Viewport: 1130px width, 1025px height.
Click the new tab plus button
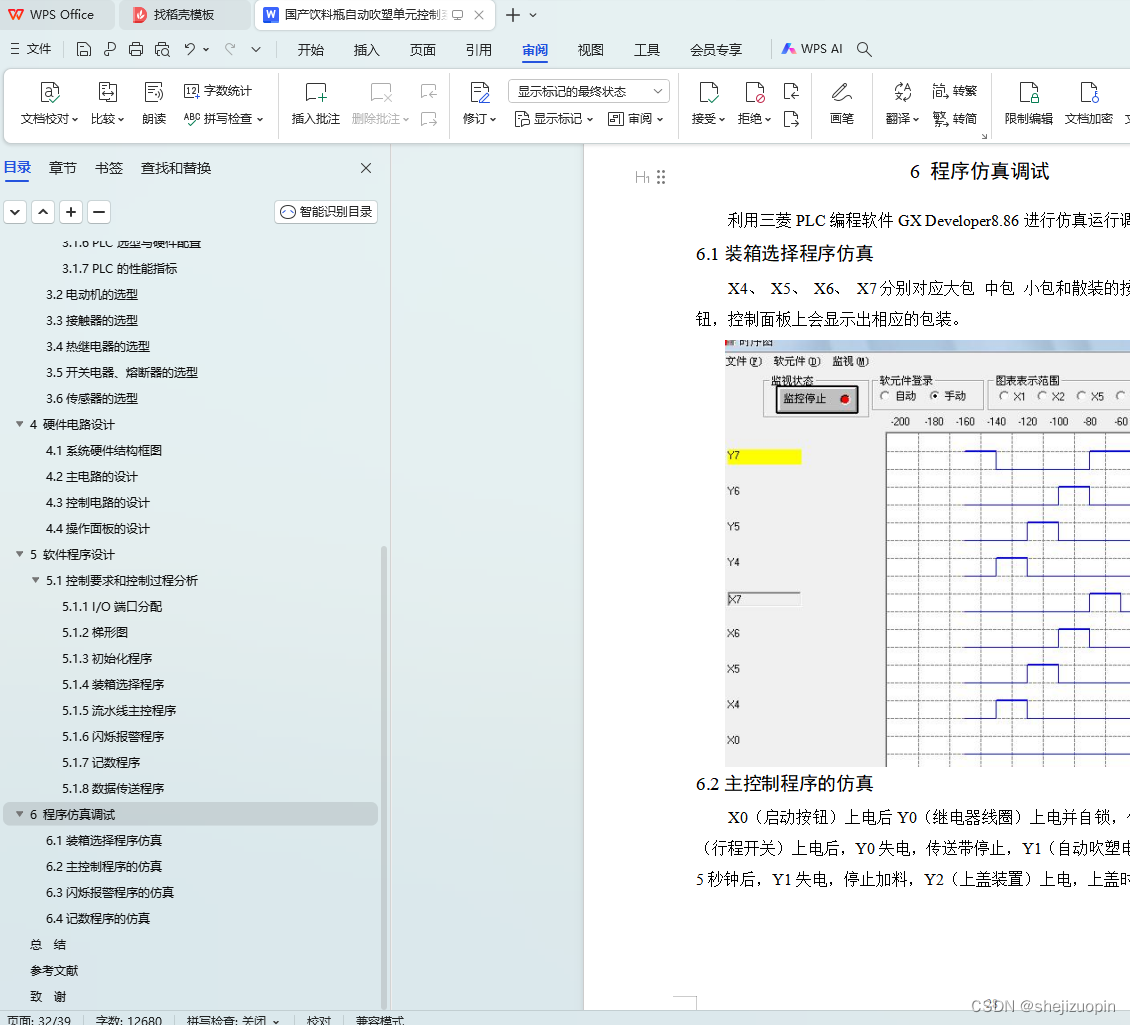tap(512, 14)
